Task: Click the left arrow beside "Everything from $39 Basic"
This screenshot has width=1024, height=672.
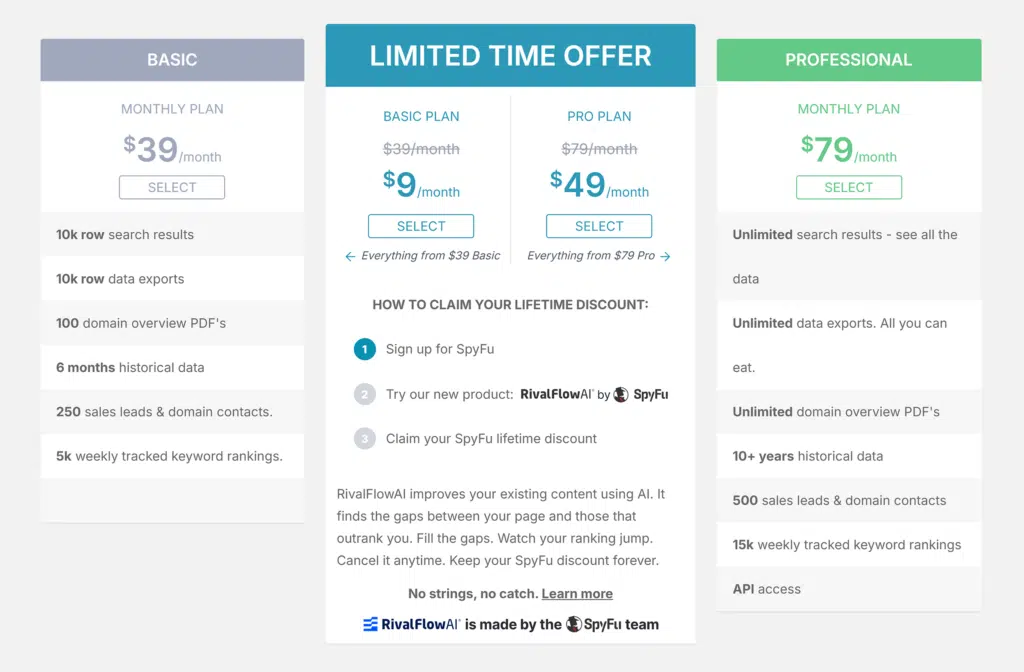Action: click(350, 256)
